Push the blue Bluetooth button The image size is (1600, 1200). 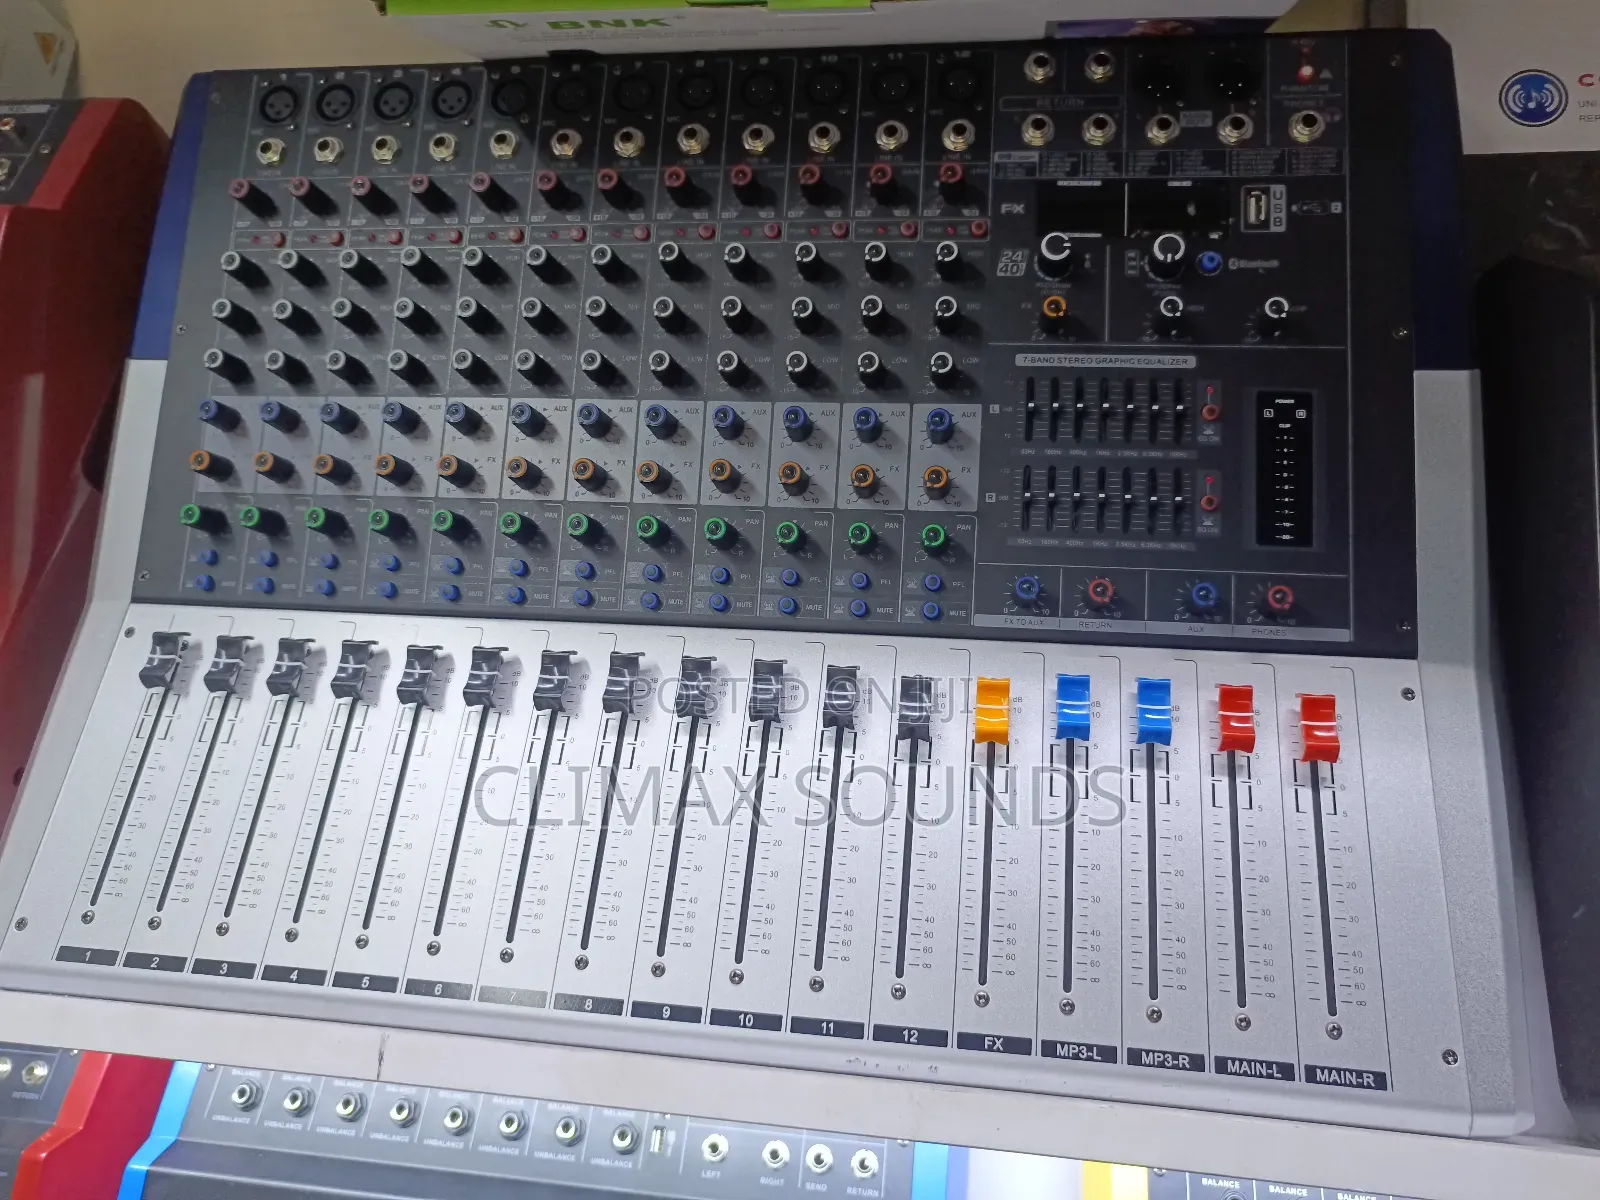click(1209, 264)
